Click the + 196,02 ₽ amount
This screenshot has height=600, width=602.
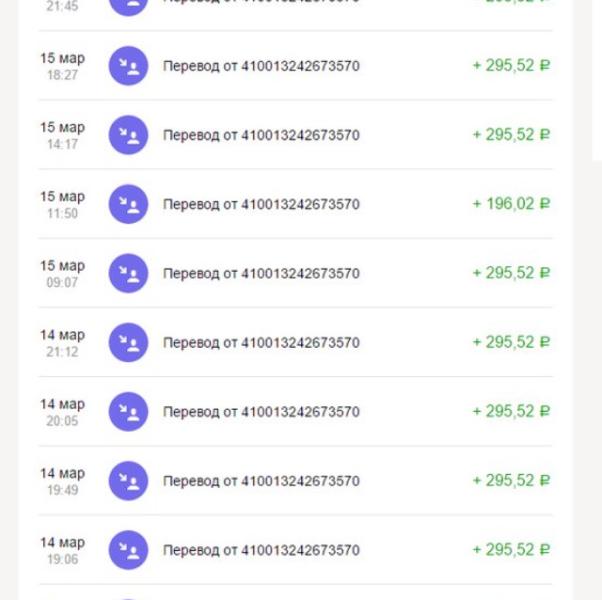pos(511,204)
